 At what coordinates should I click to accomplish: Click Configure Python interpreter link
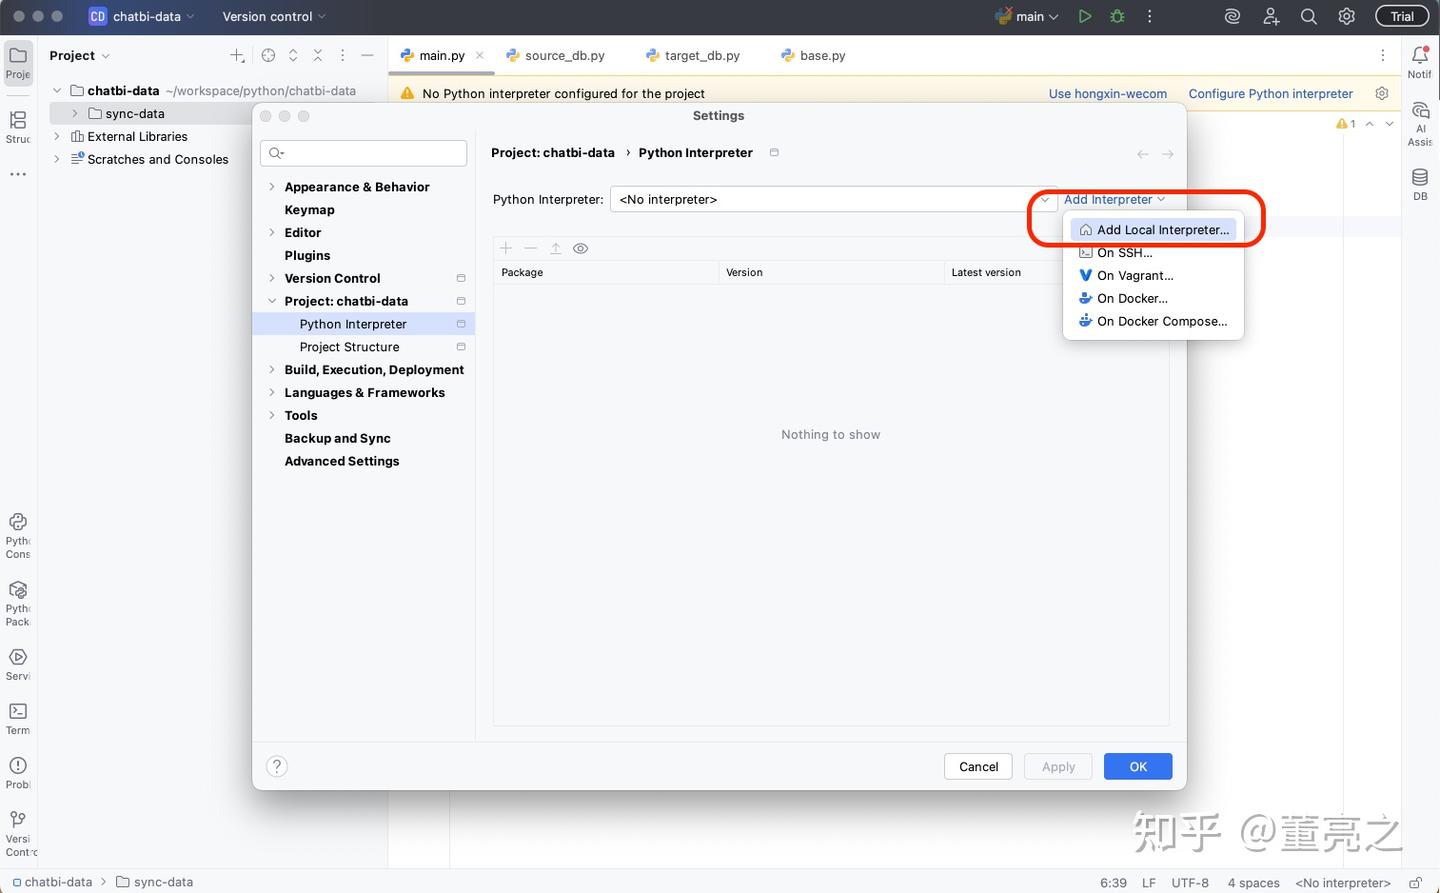1270,94
